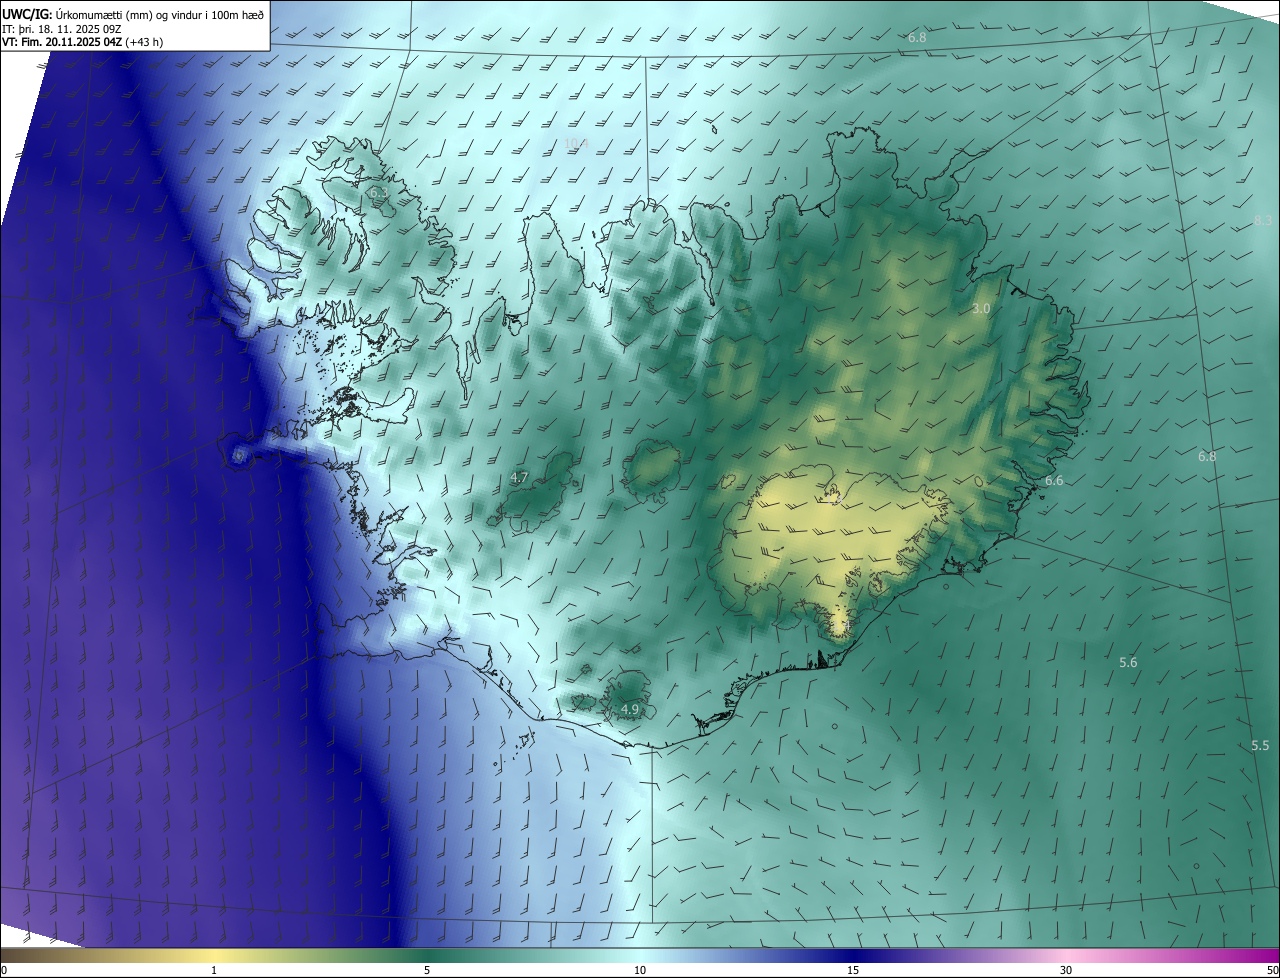Click the '50' tick on the colour scale
This screenshot has height=978, width=1280.
1272,971
